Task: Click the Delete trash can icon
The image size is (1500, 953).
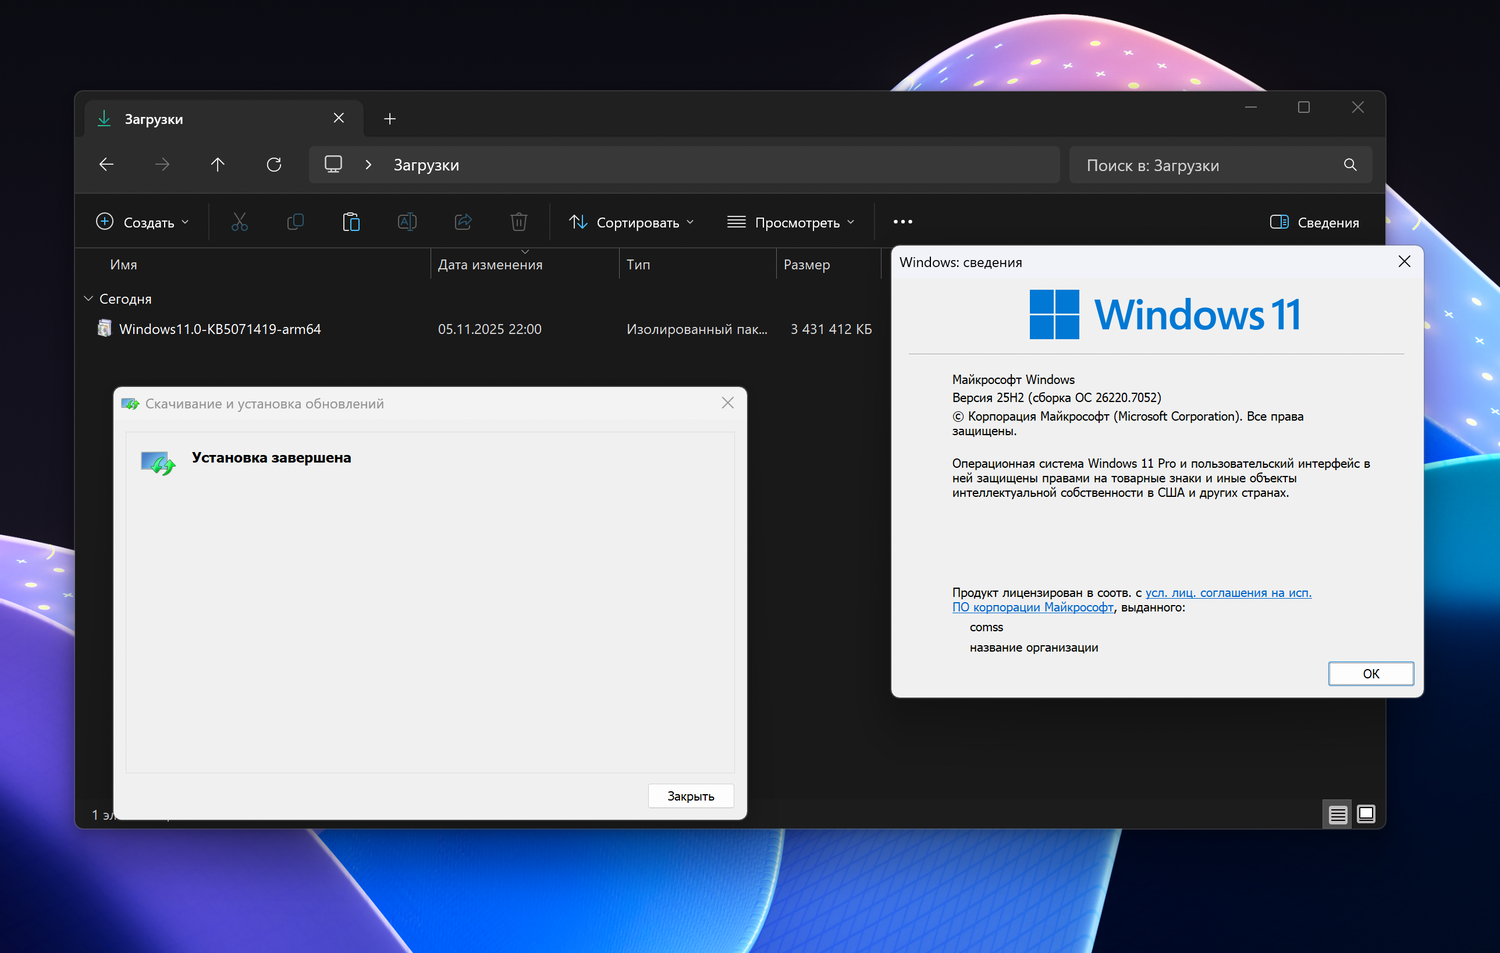Action: point(519,222)
